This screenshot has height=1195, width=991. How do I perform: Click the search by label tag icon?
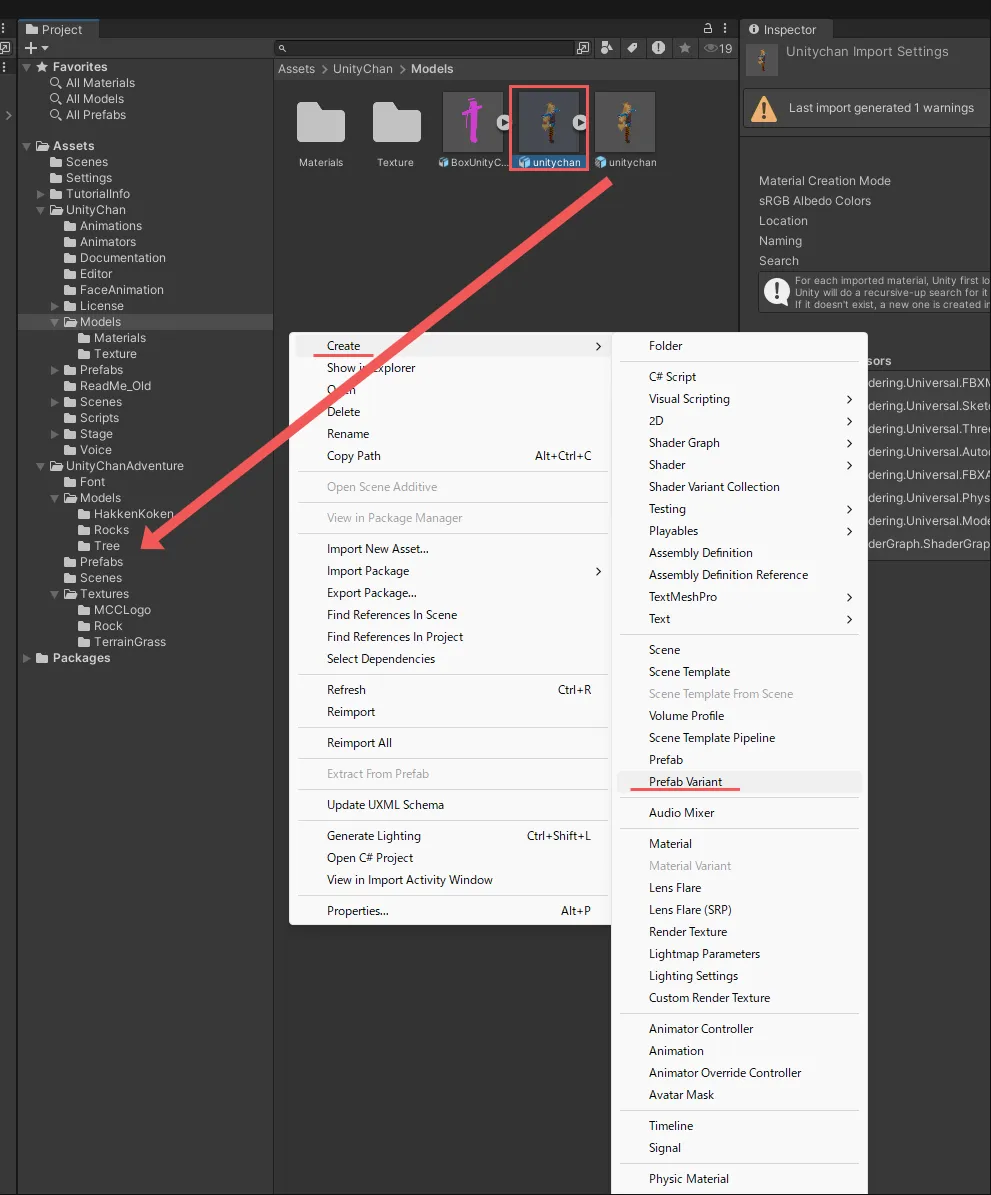[632, 48]
